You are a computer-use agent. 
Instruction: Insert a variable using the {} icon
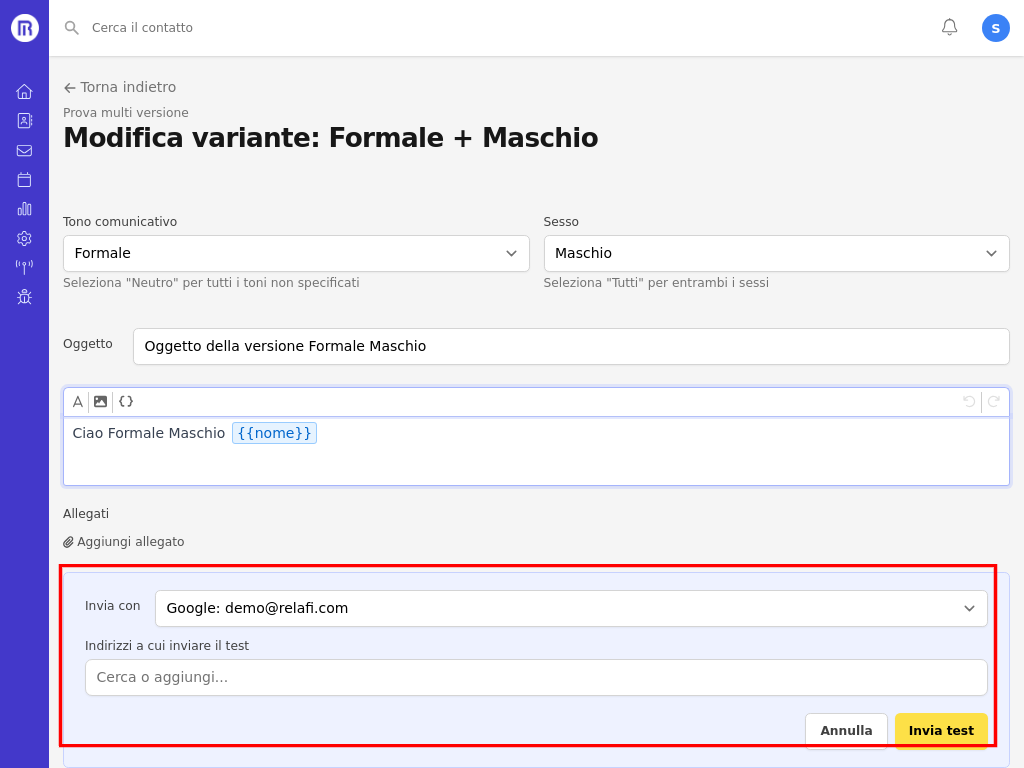pyautogui.click(x=125, y=401)
